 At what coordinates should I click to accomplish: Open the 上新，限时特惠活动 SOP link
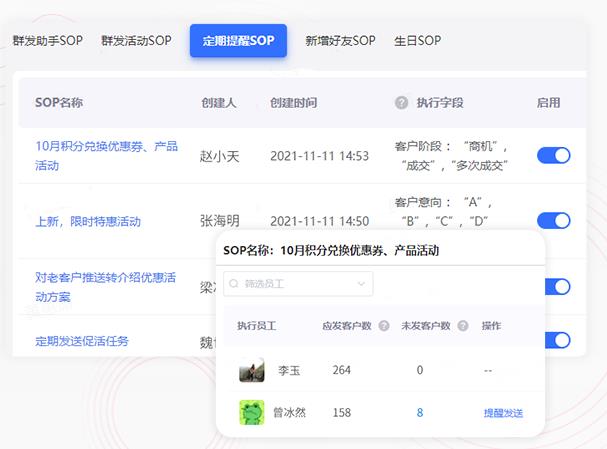point(88,222)
